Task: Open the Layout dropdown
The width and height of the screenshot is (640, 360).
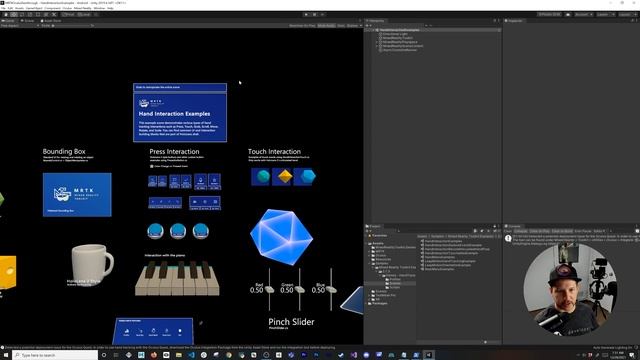Action: tap(627, 15)
